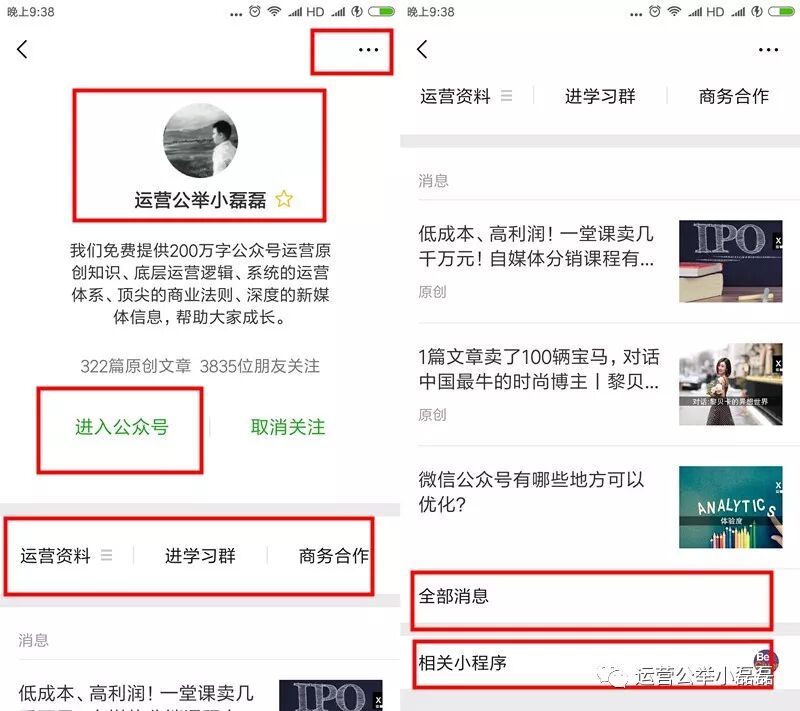Open the ANALYTICS article thumbnail
The height and width of the screenshot is (711, 800).
coord(730,506)
